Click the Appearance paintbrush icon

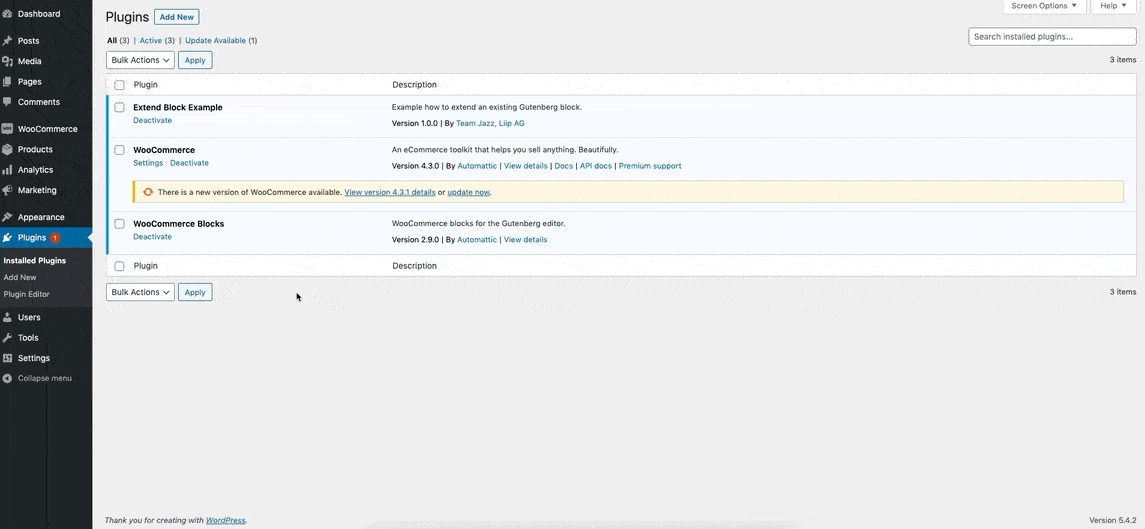tap(7, 217)
